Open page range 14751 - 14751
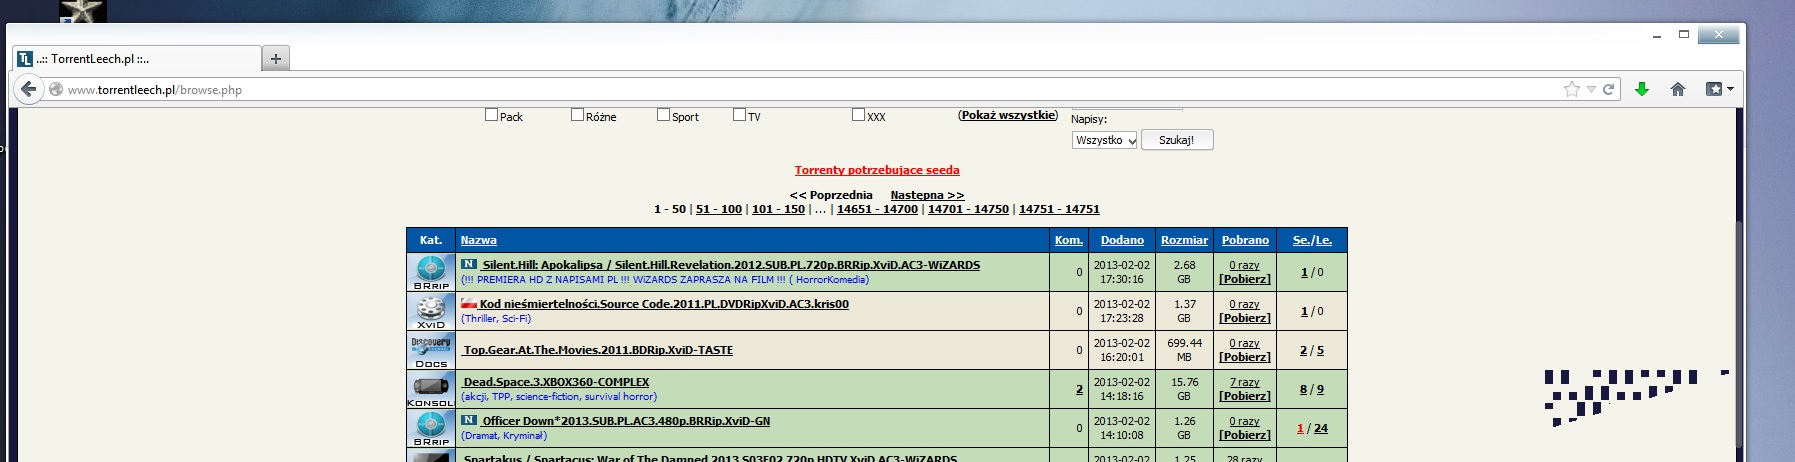Viewport: 1795px width, 462px height. pyautogui.click(x=1059, y=209)
